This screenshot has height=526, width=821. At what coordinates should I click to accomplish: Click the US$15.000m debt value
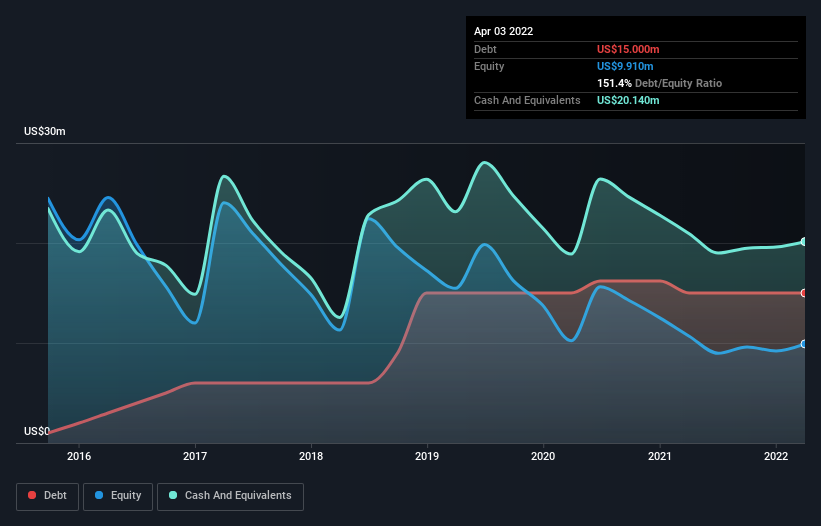[628, 49]
